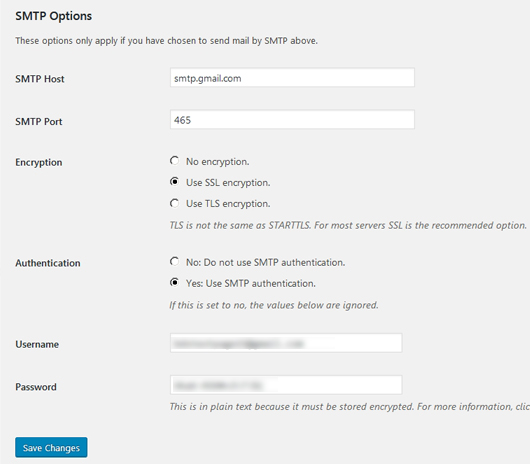The image size is (530, 464).
Task: Choose No: Do not use SMTP authentication
Action: coord(174,262)
